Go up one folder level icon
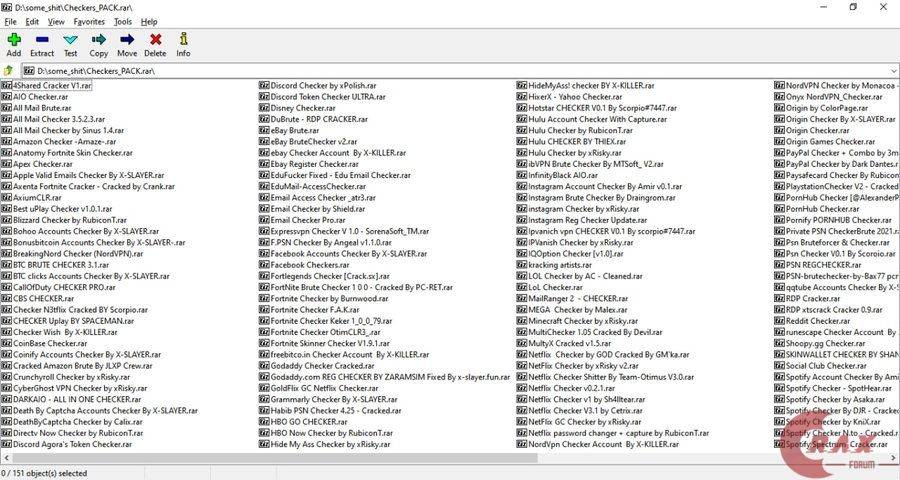 [x=9, y=71]
